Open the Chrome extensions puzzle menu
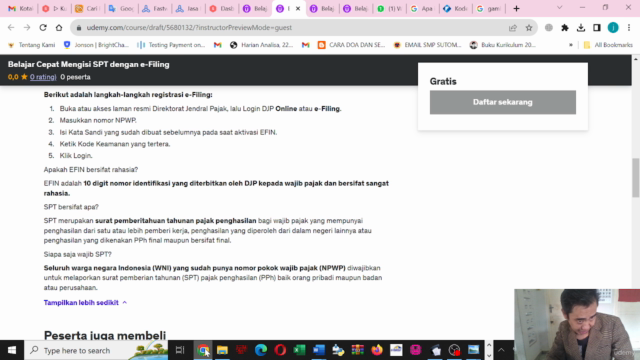 (x=565, y=28)
